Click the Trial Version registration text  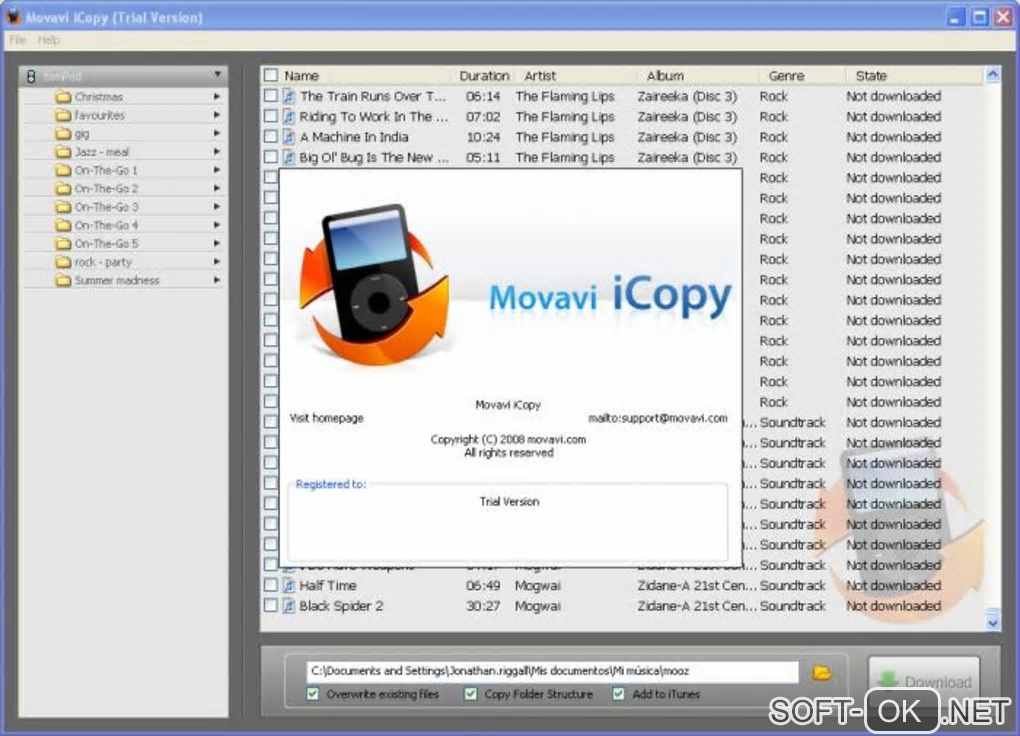coord(509,502)
